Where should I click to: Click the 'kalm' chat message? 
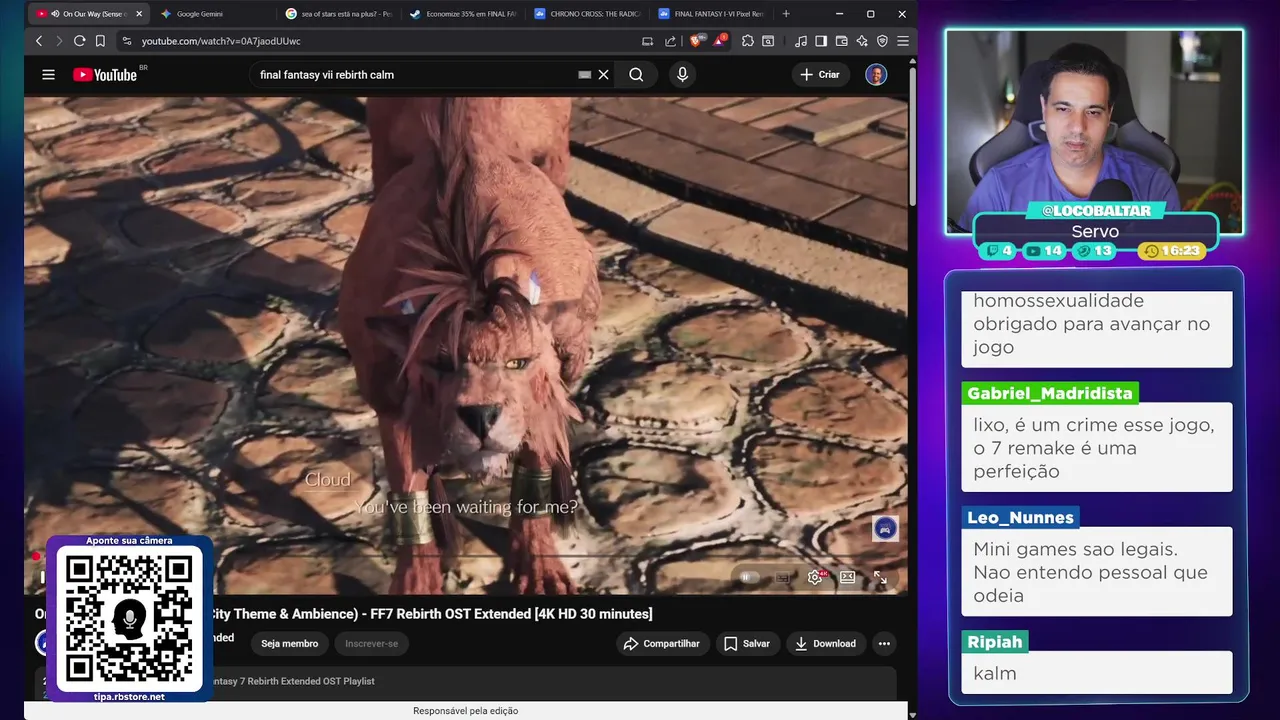coord(1097,673)
